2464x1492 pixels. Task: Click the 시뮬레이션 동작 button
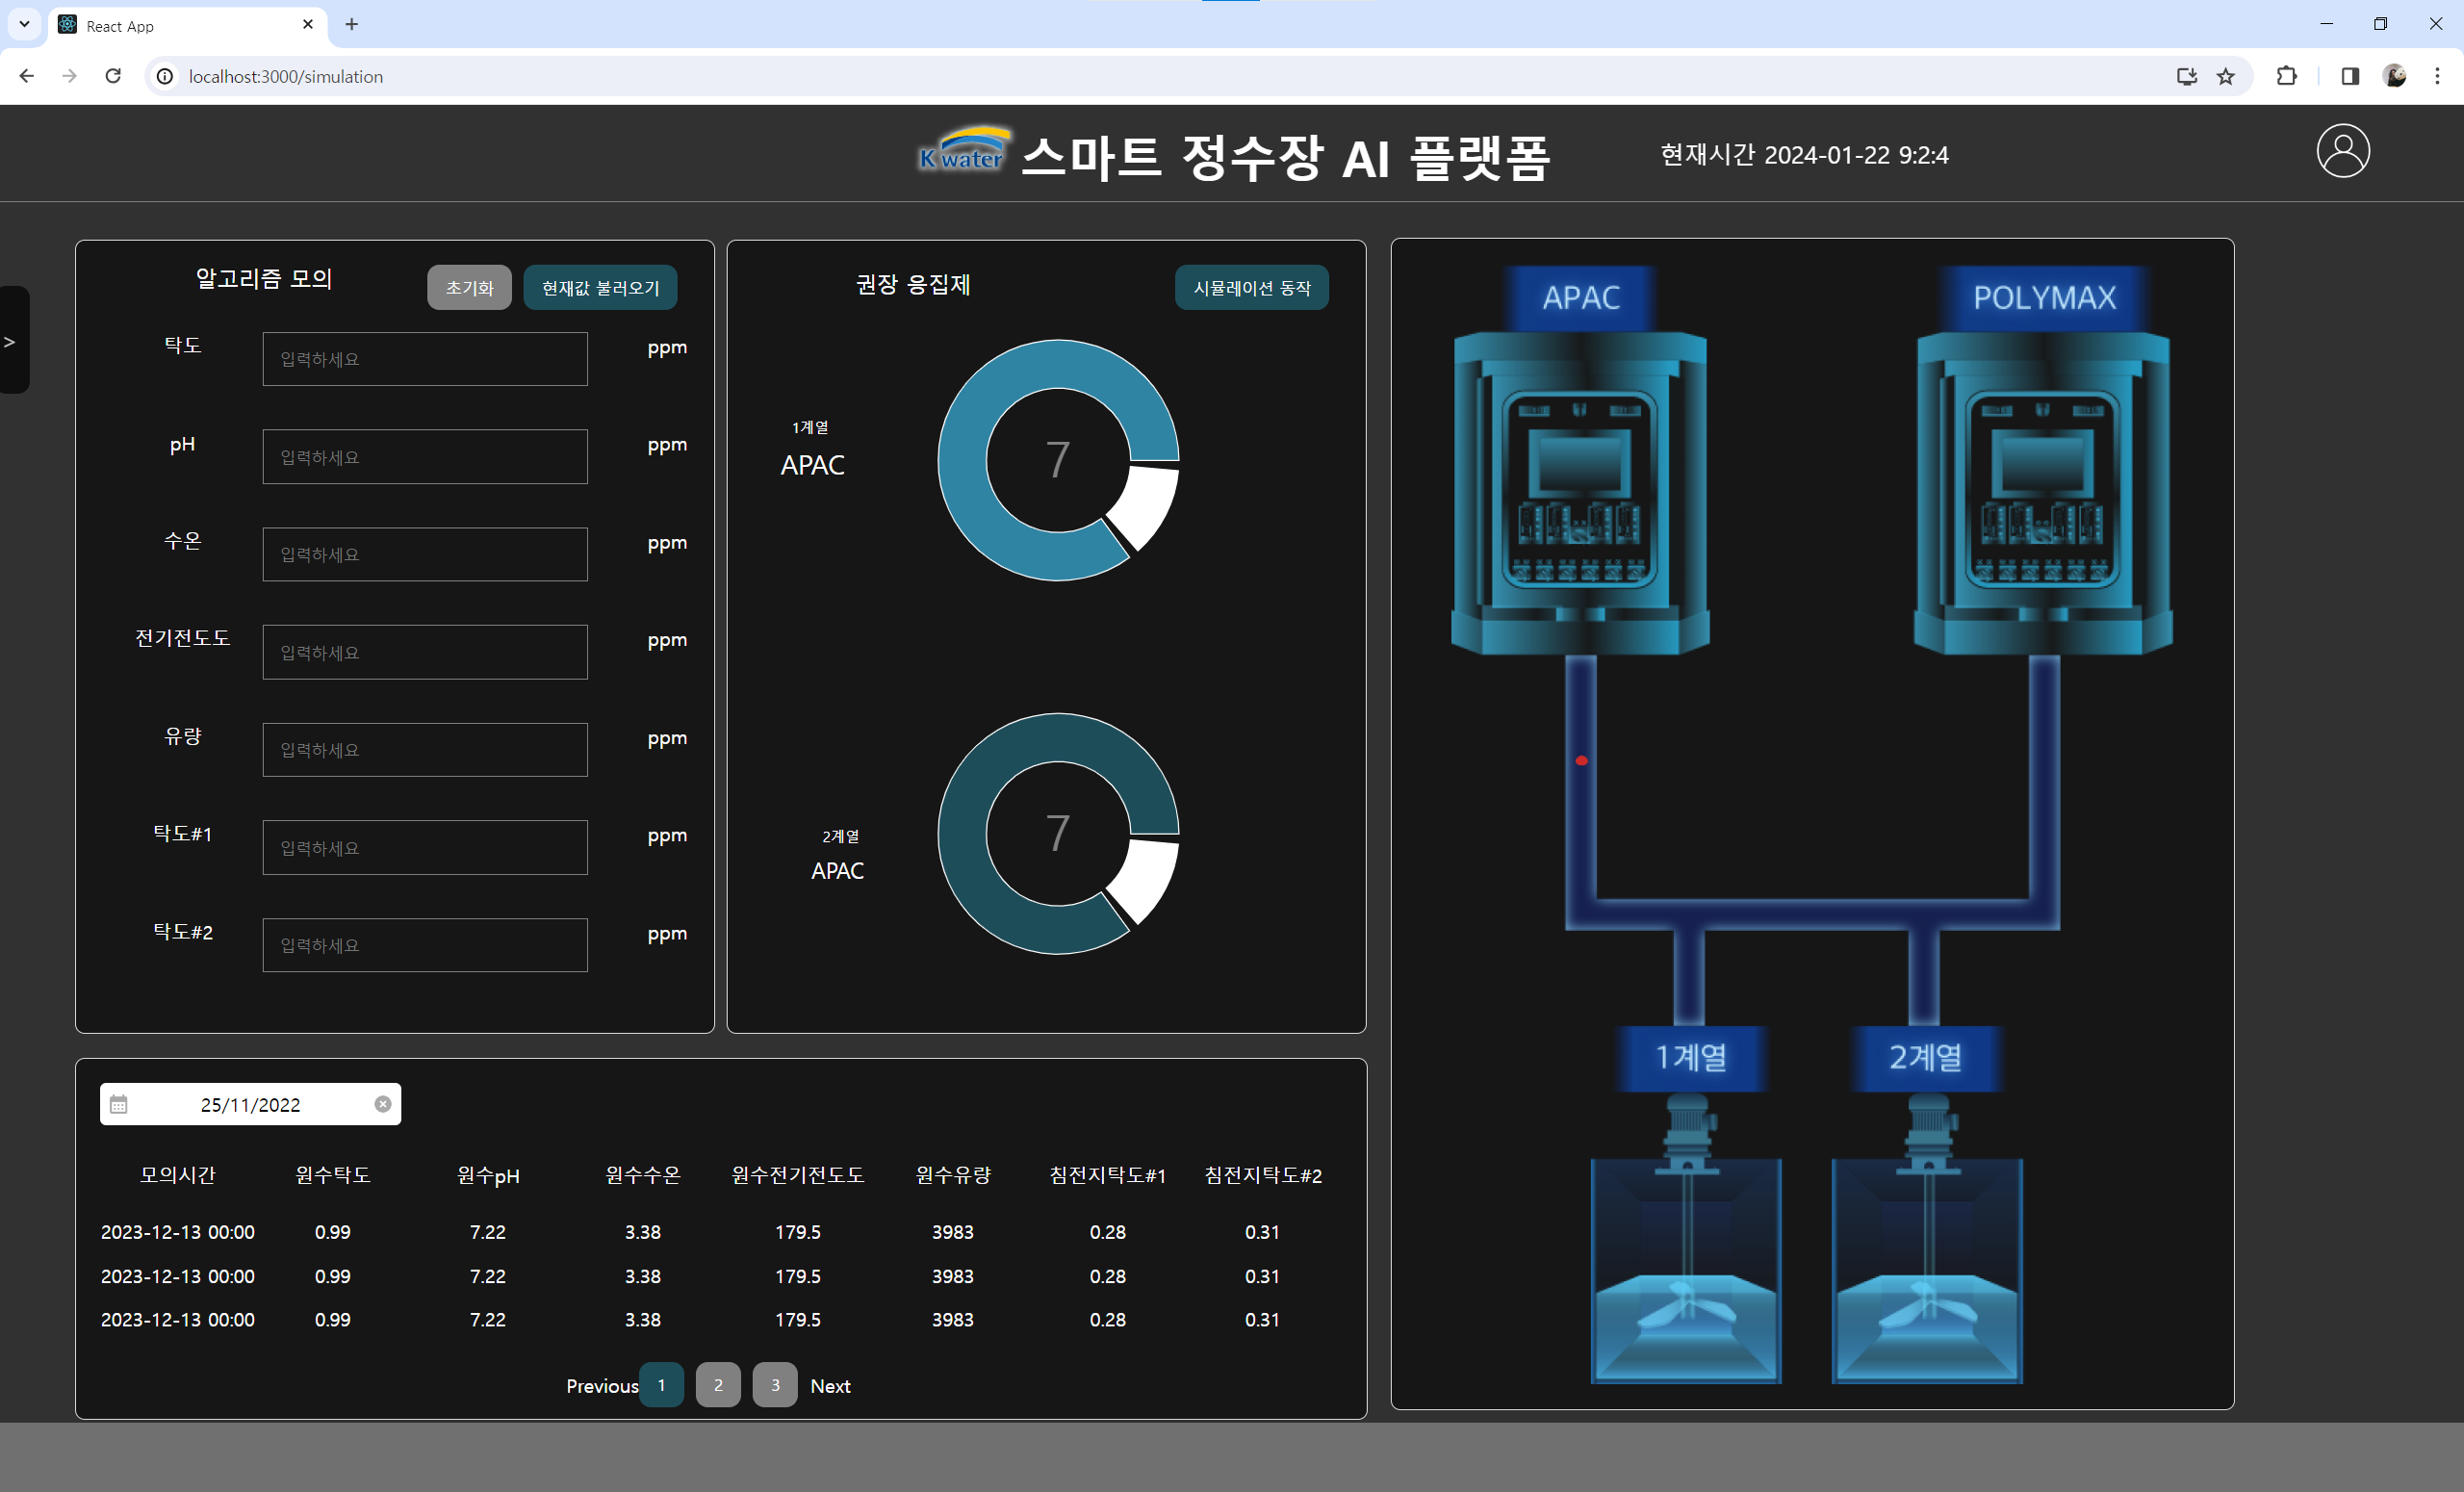click(1252, 288)
